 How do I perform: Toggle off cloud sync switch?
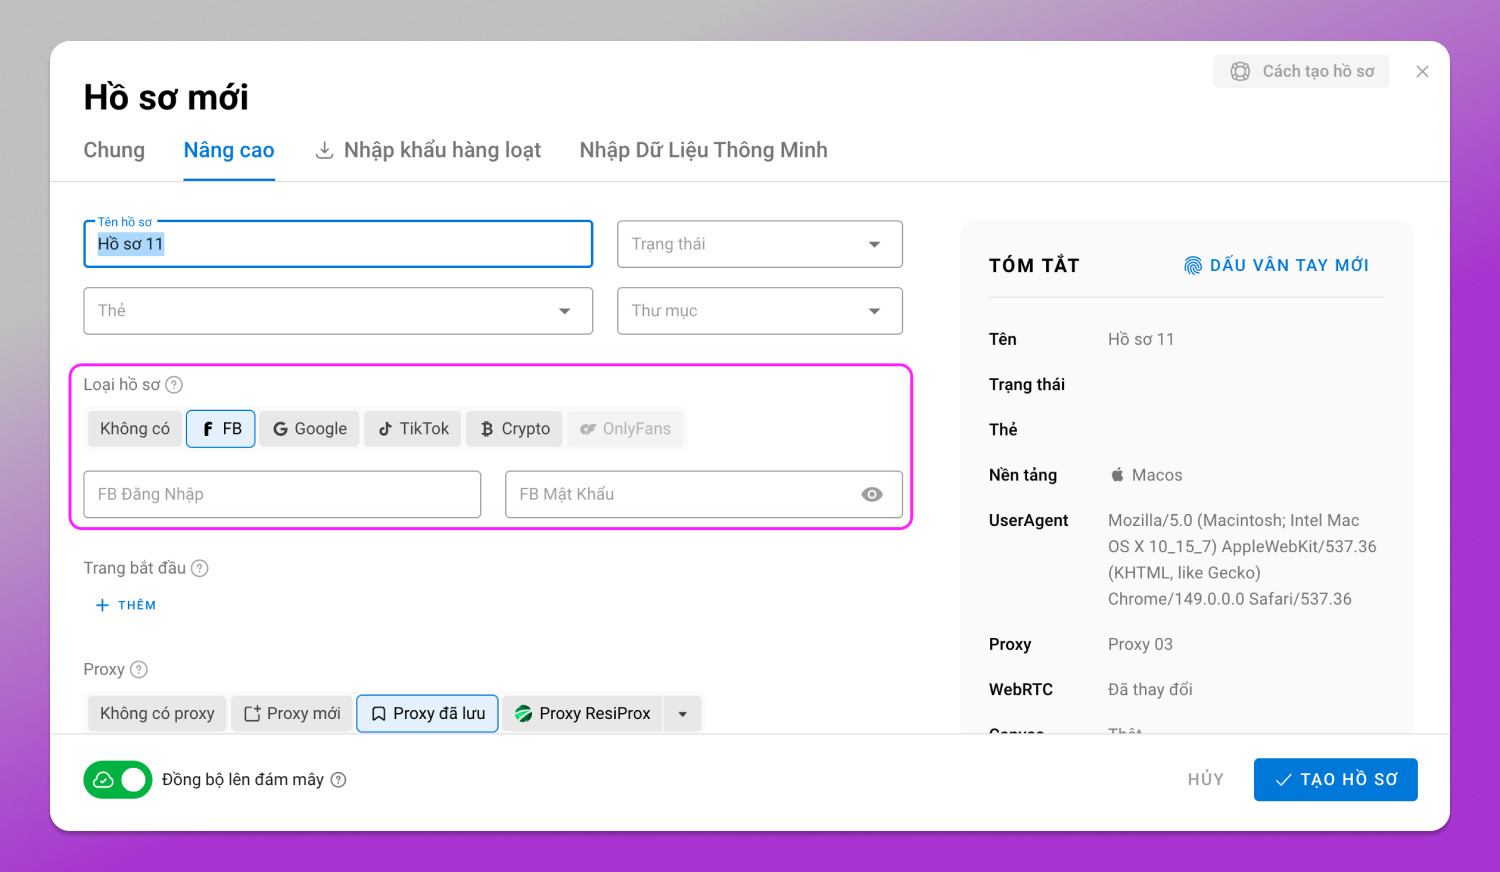[x=118, y=780]
